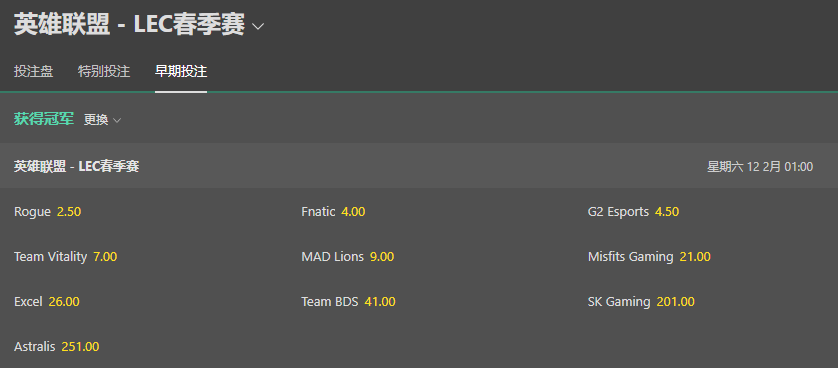Expand the 英雄联盟 - LEC春季赛 title dropdown arrow

[x=258, y=26]
